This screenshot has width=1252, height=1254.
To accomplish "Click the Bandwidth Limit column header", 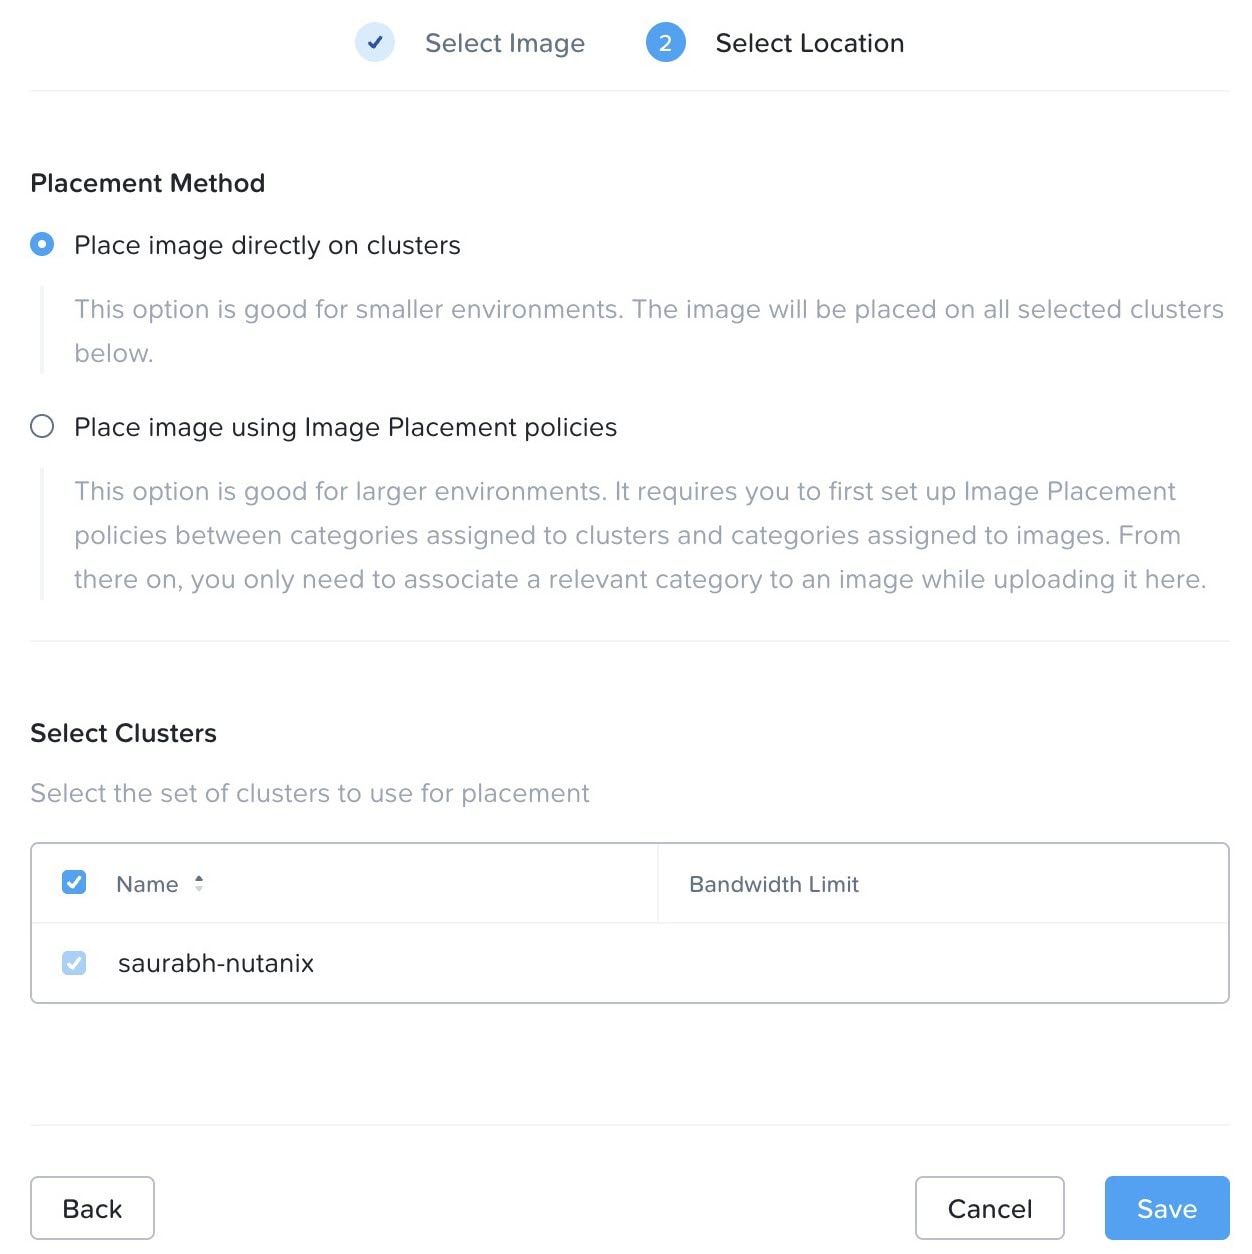I will pos(773,884).
